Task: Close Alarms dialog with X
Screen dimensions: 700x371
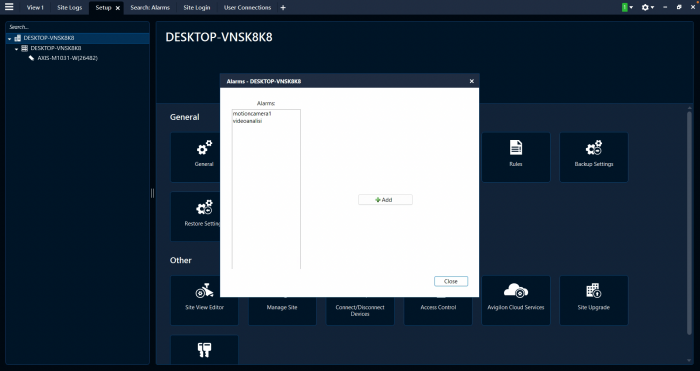Action: point(471,81)
